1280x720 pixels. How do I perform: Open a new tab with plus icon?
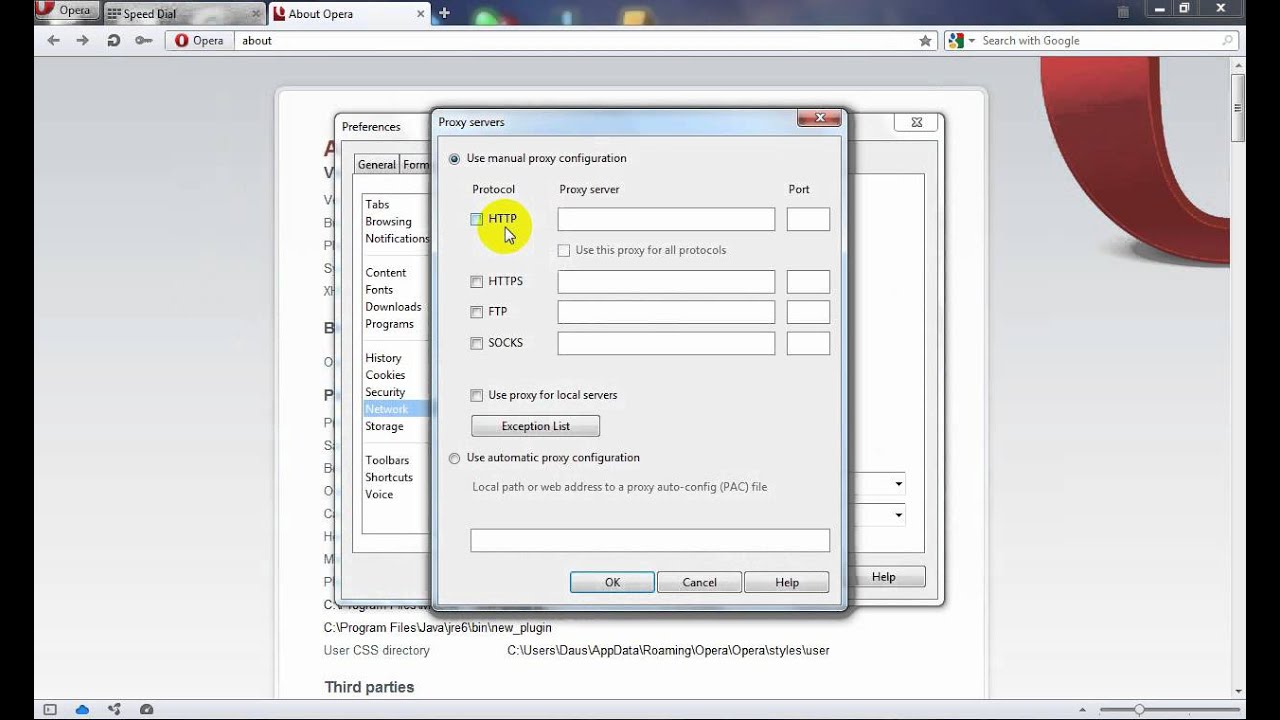tap(444, 13)
